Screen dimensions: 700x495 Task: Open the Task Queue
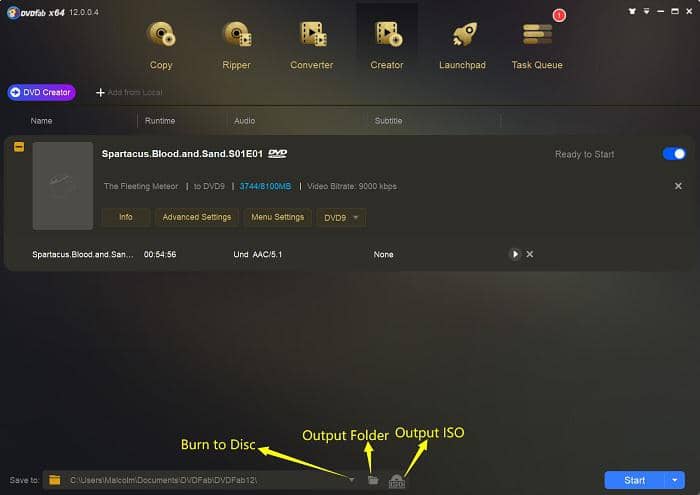tap(537, 45)
